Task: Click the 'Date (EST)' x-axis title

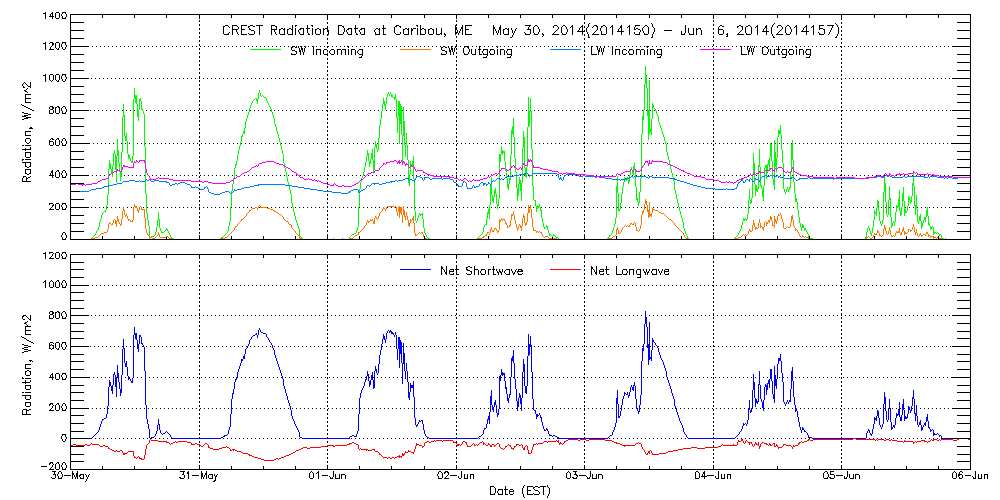Action: [x=521, y=491]
